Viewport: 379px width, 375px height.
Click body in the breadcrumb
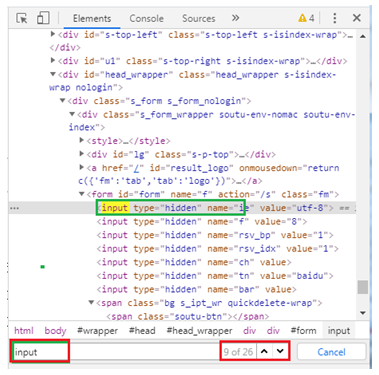[55, 331]
